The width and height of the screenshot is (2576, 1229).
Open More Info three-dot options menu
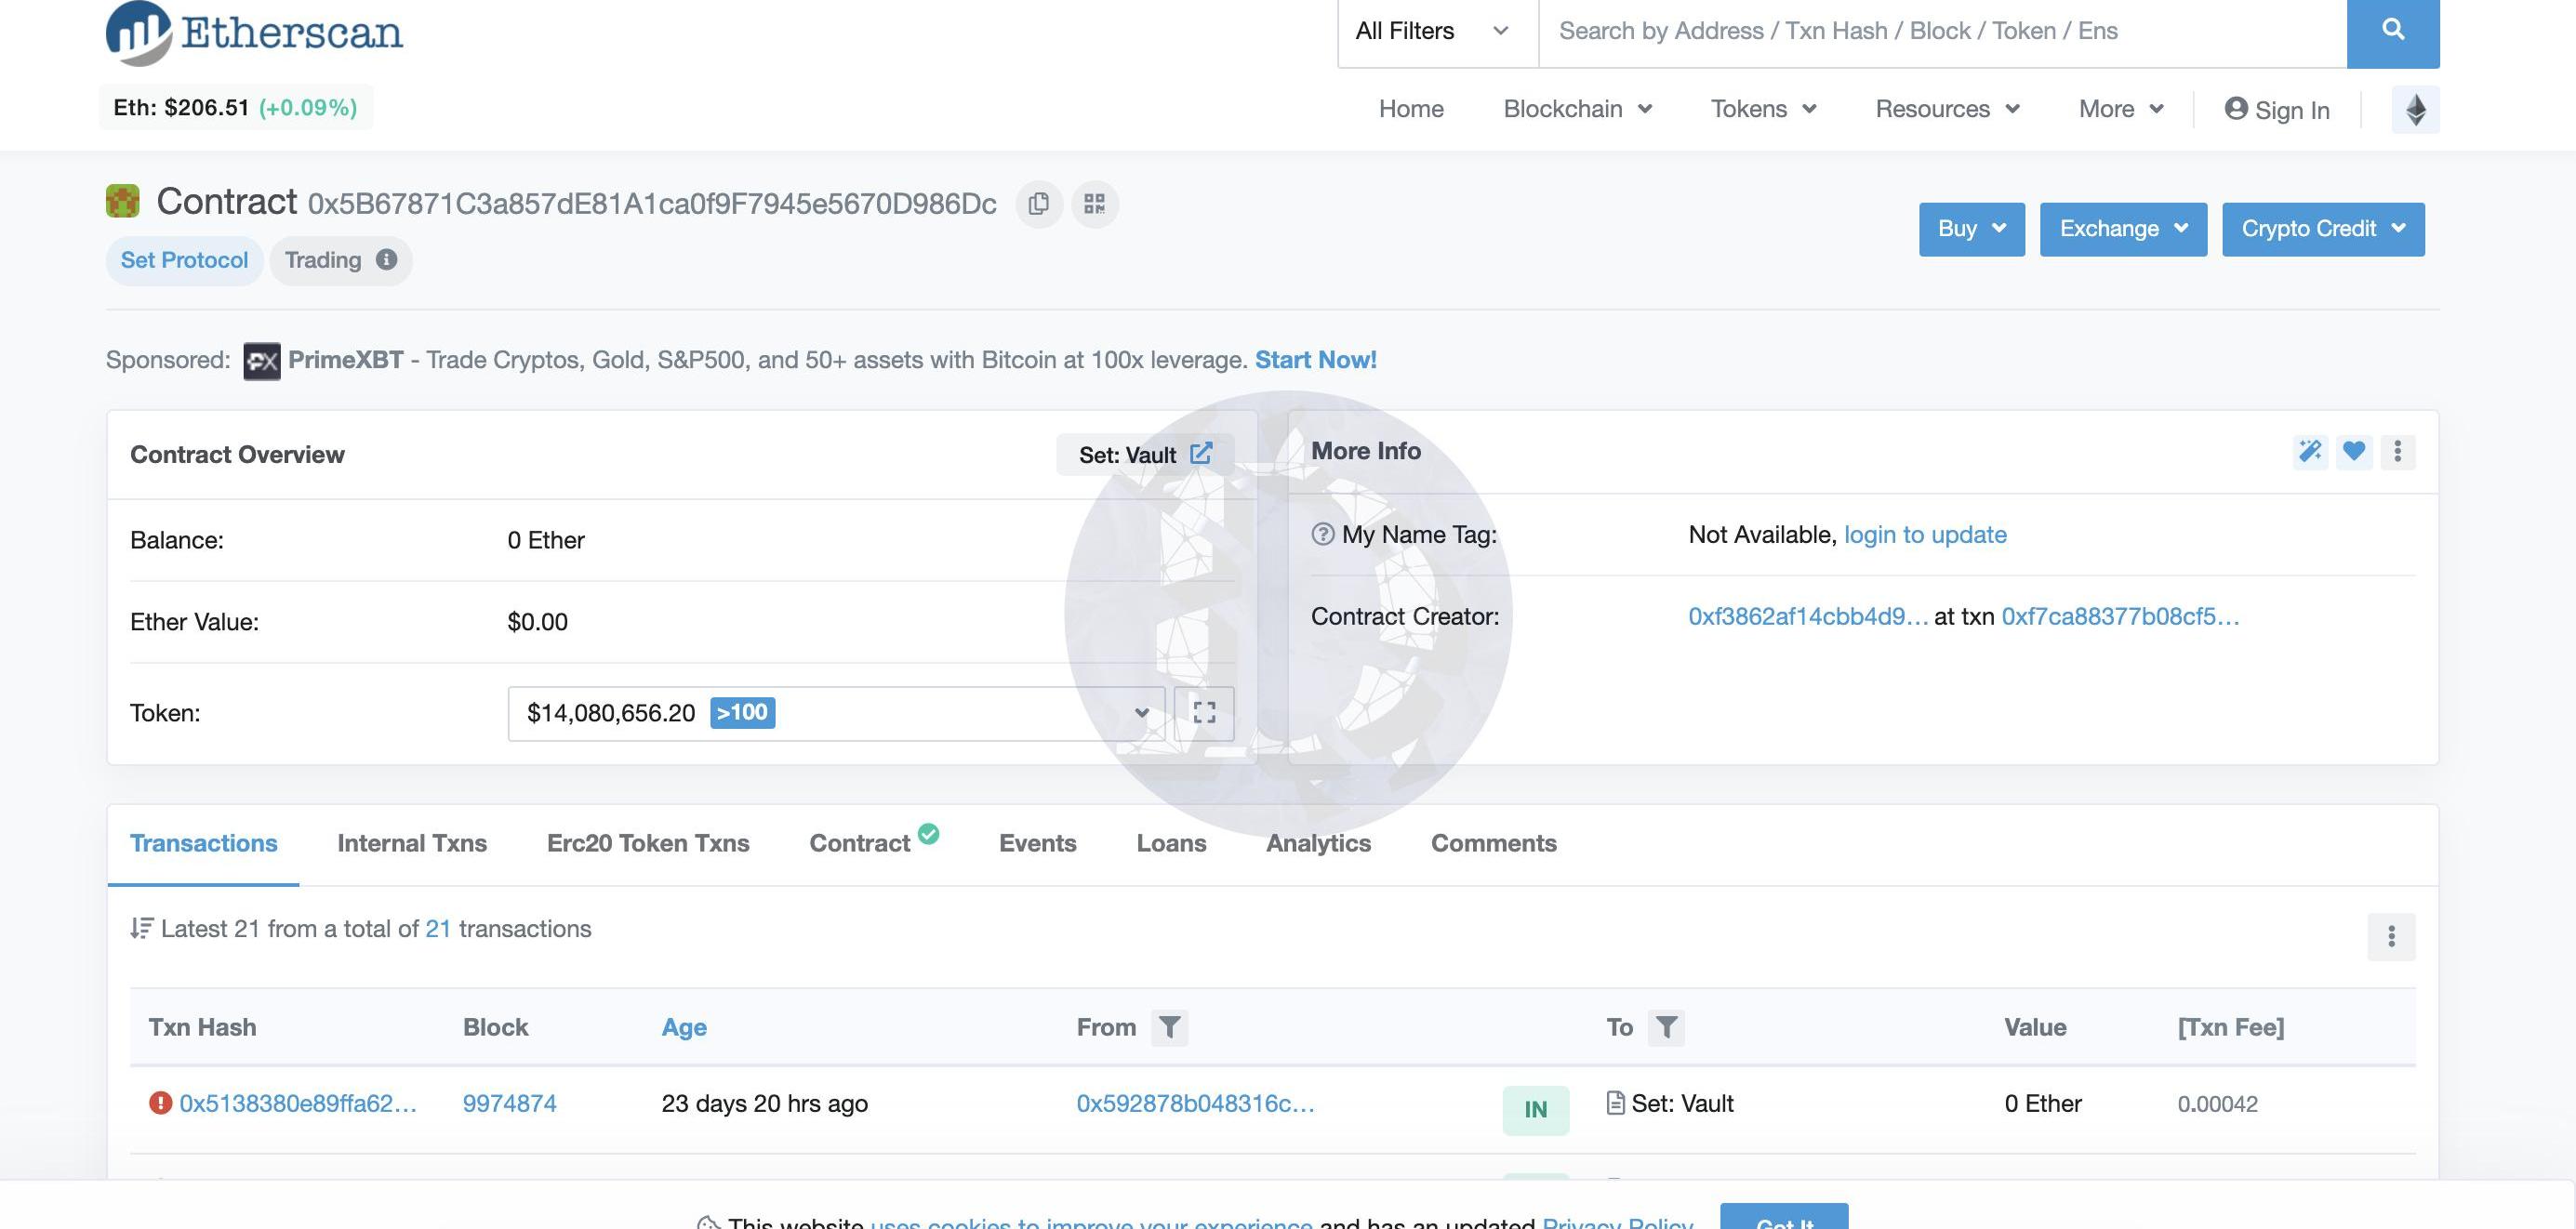coord(2397,452)
